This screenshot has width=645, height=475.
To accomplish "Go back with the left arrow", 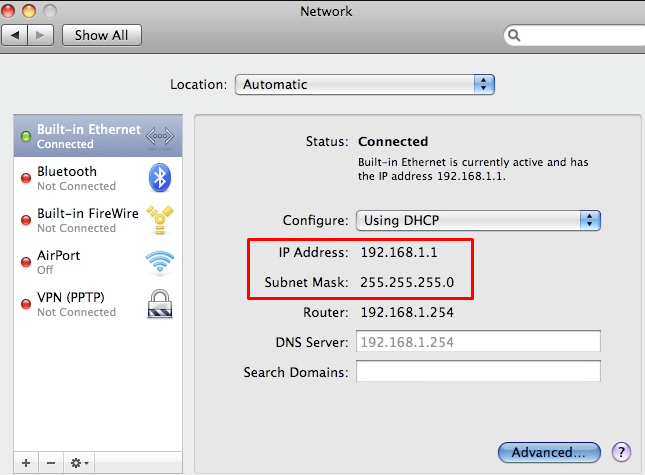I will click(x=15, y=35).
